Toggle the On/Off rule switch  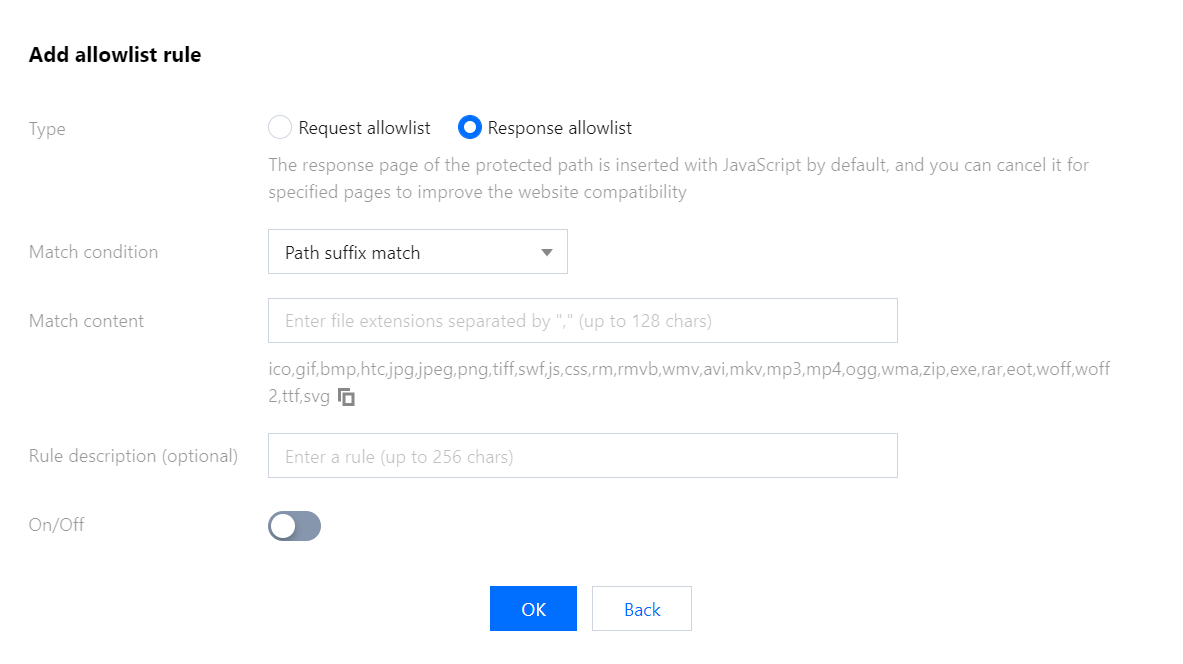click(294, 526)
